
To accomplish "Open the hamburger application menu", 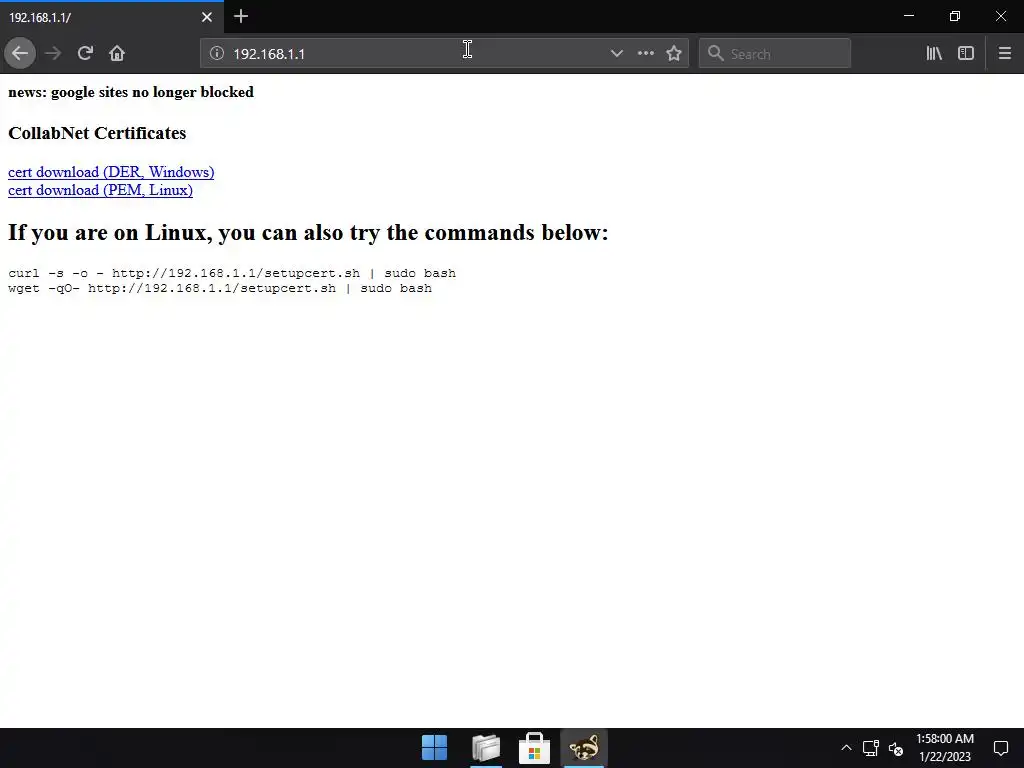I will click(x=1004, y=54).
